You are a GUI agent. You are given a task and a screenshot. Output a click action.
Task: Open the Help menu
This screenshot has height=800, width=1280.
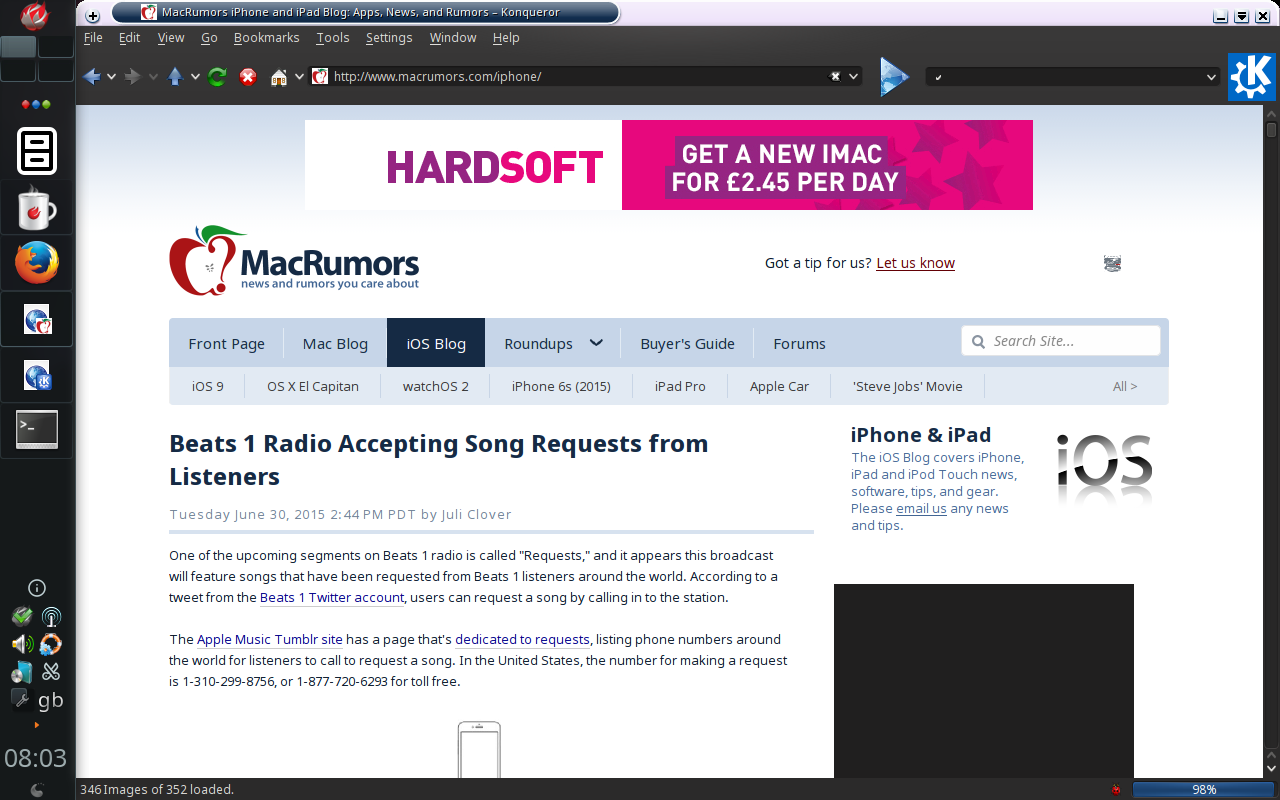click(x=506, y=38)
